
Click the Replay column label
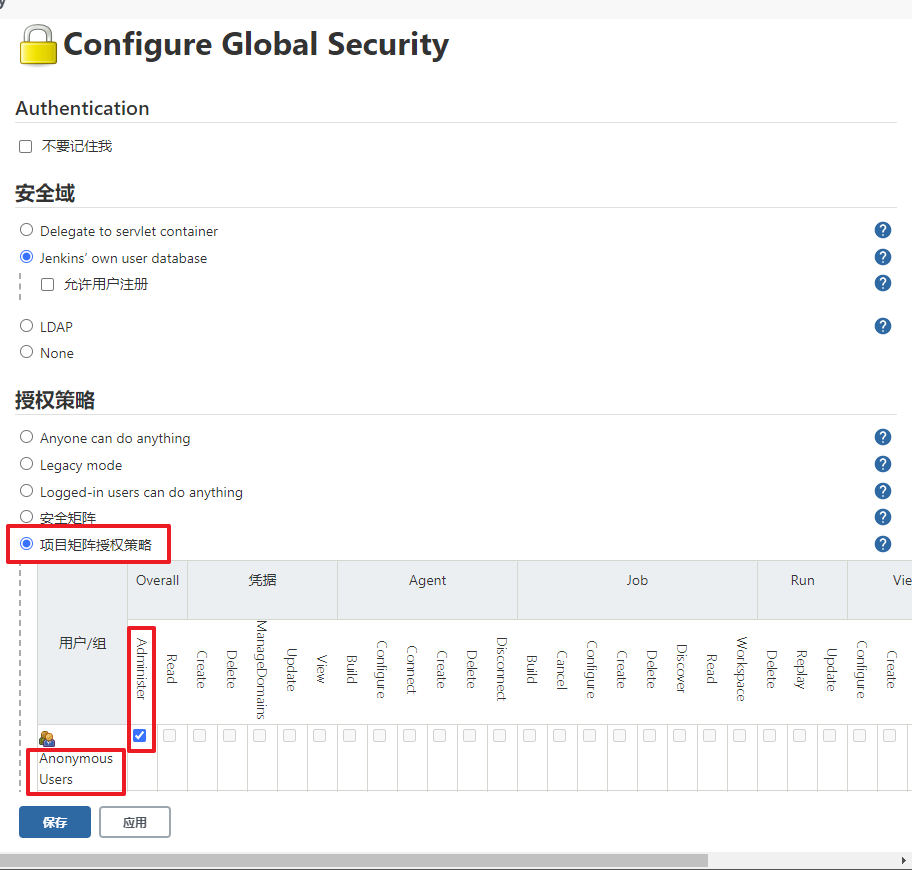tap(801, 669)
